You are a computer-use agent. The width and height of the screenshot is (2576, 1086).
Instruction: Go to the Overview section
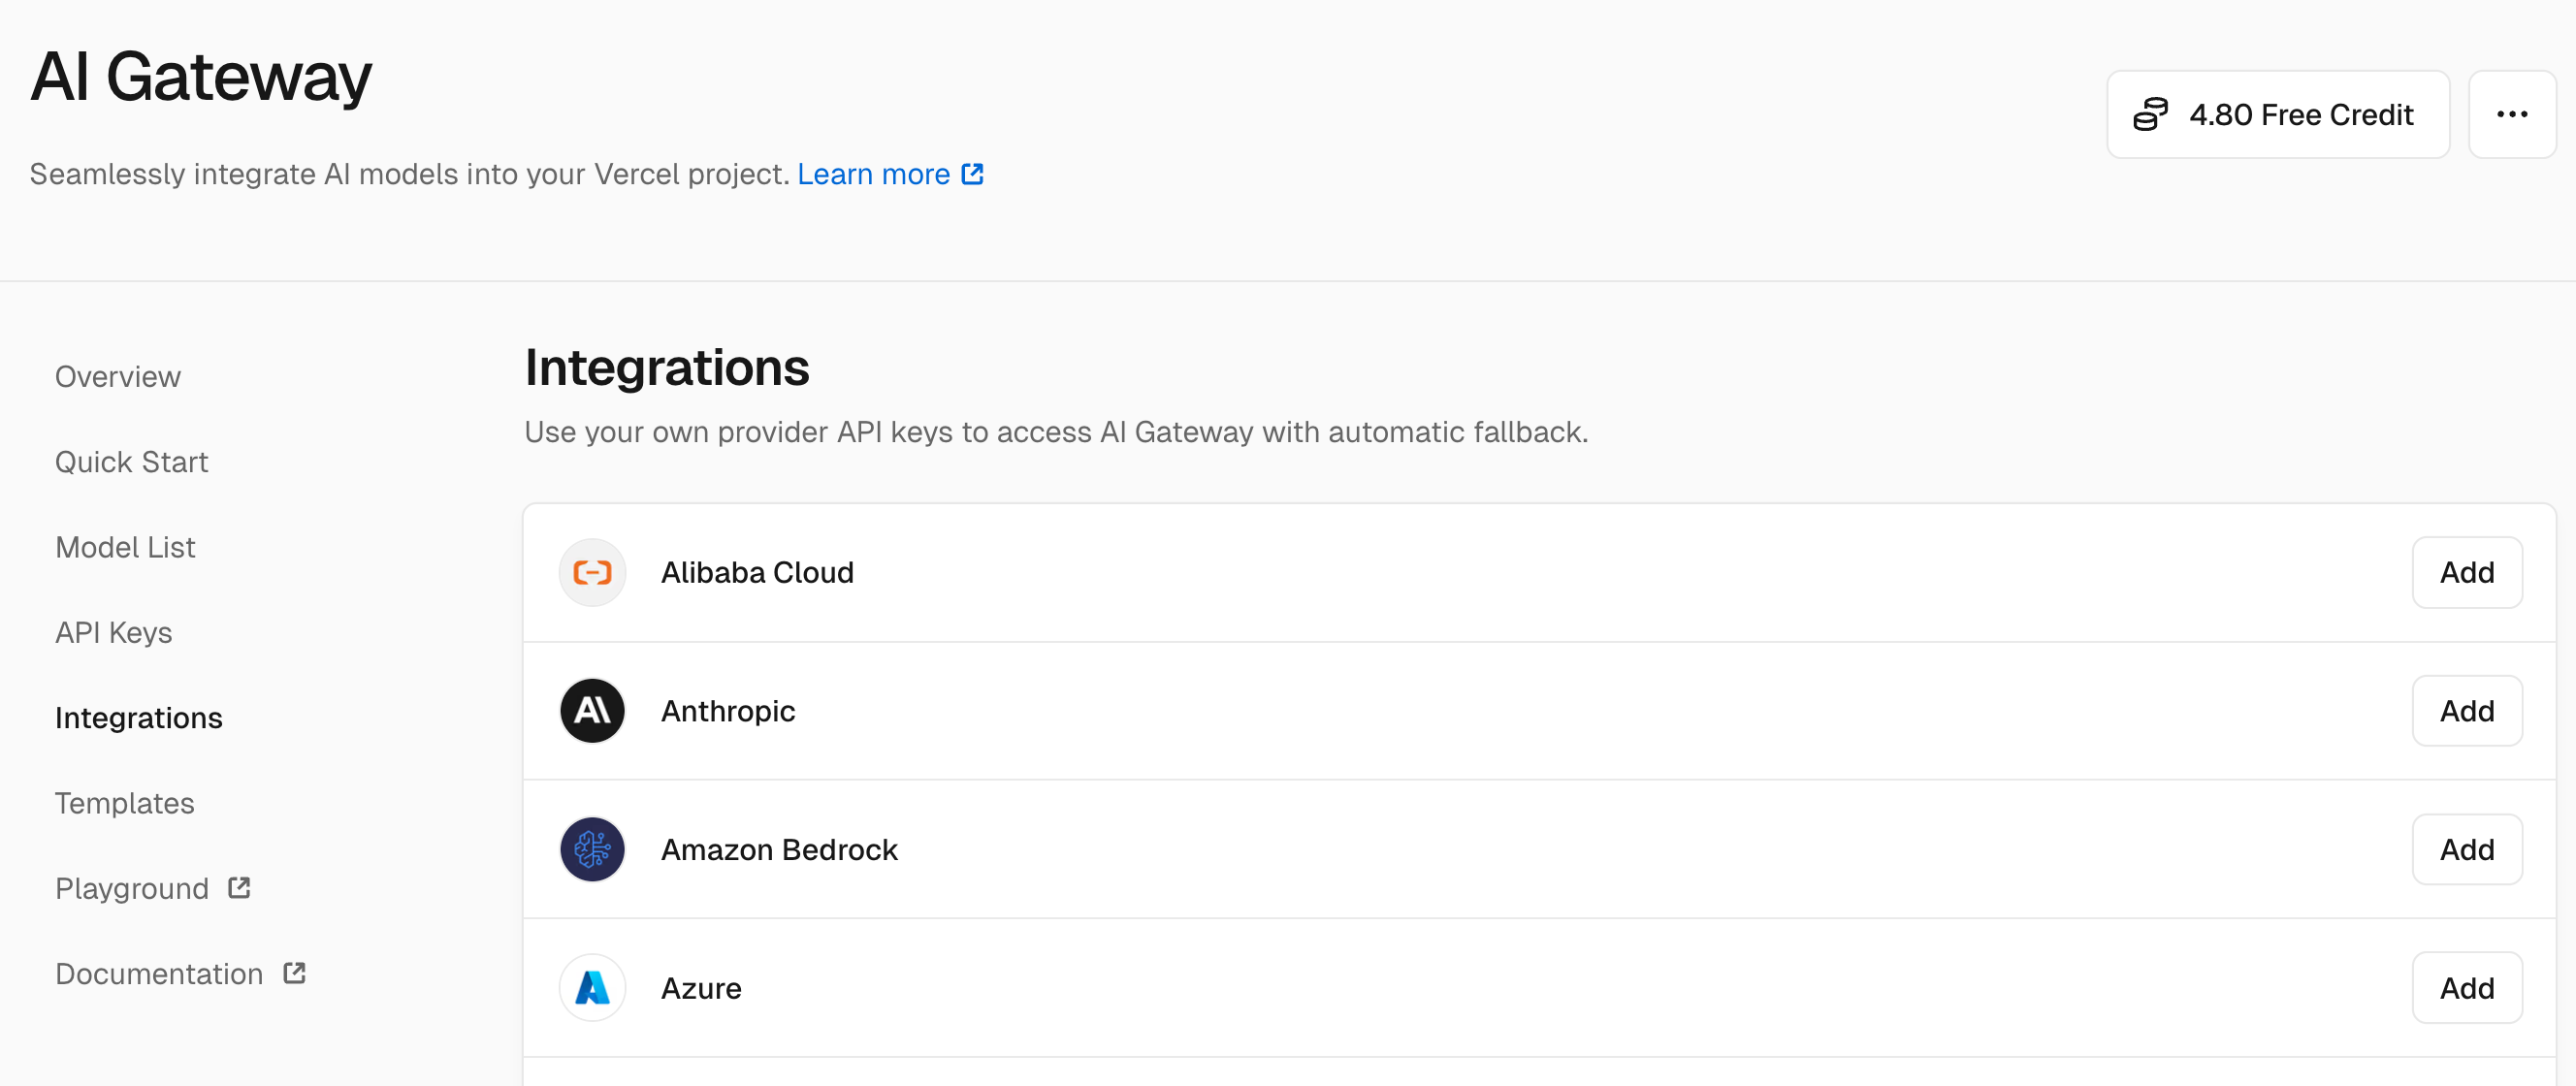click(118, 376)
